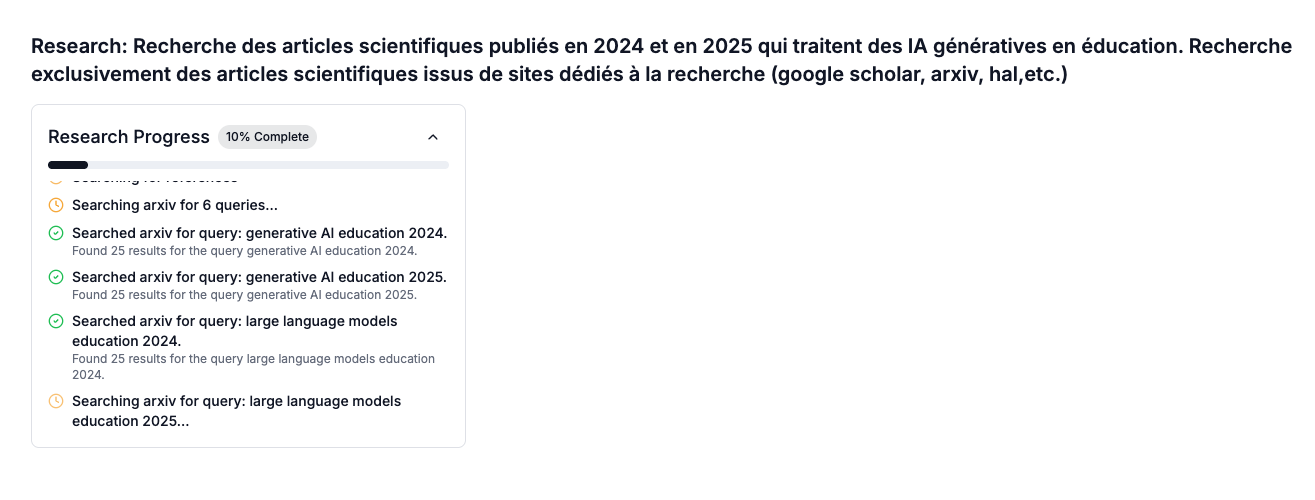Click the unfilled grey part of the progress bar
The width and height of the screenshot is (1315, 500).
(268, 164)
